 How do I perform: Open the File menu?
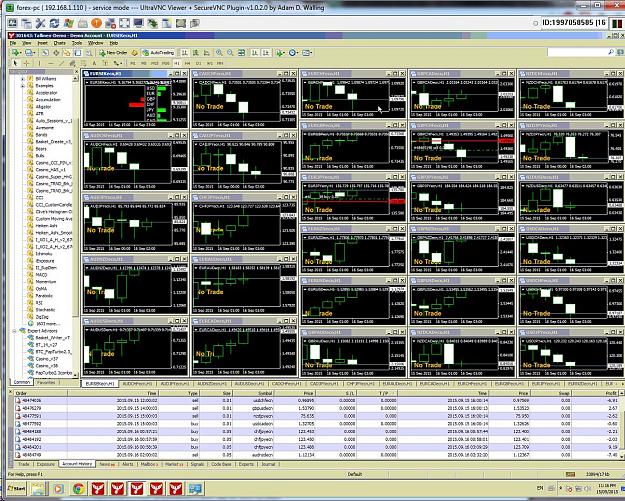click(13, 43)
